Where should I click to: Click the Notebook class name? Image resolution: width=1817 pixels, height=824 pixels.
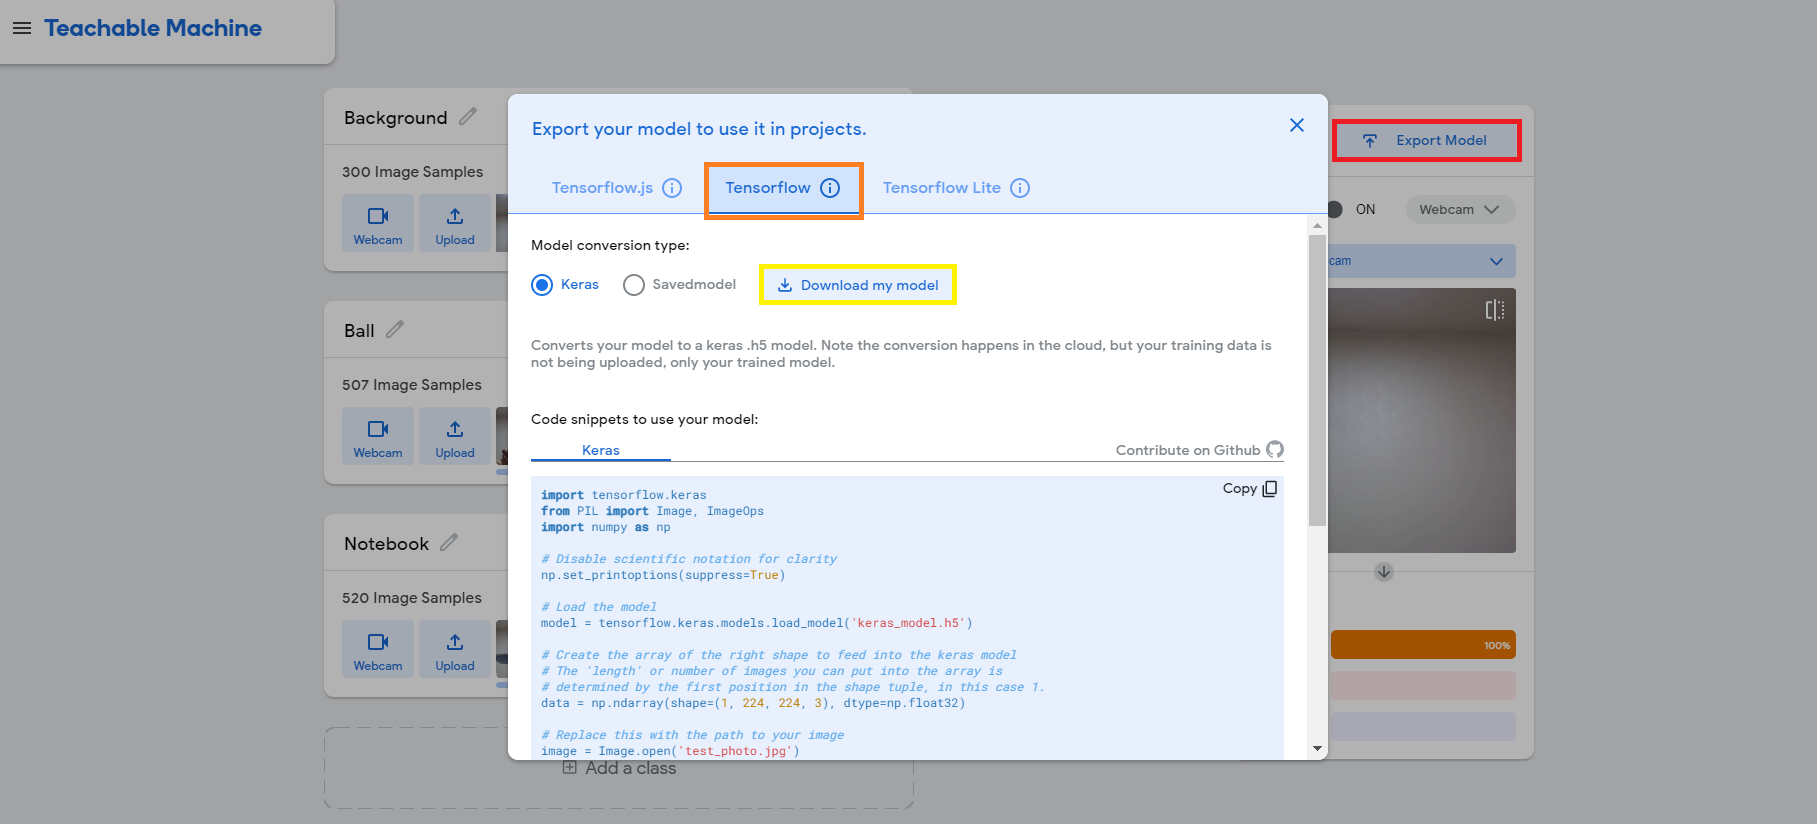point(386,544)
